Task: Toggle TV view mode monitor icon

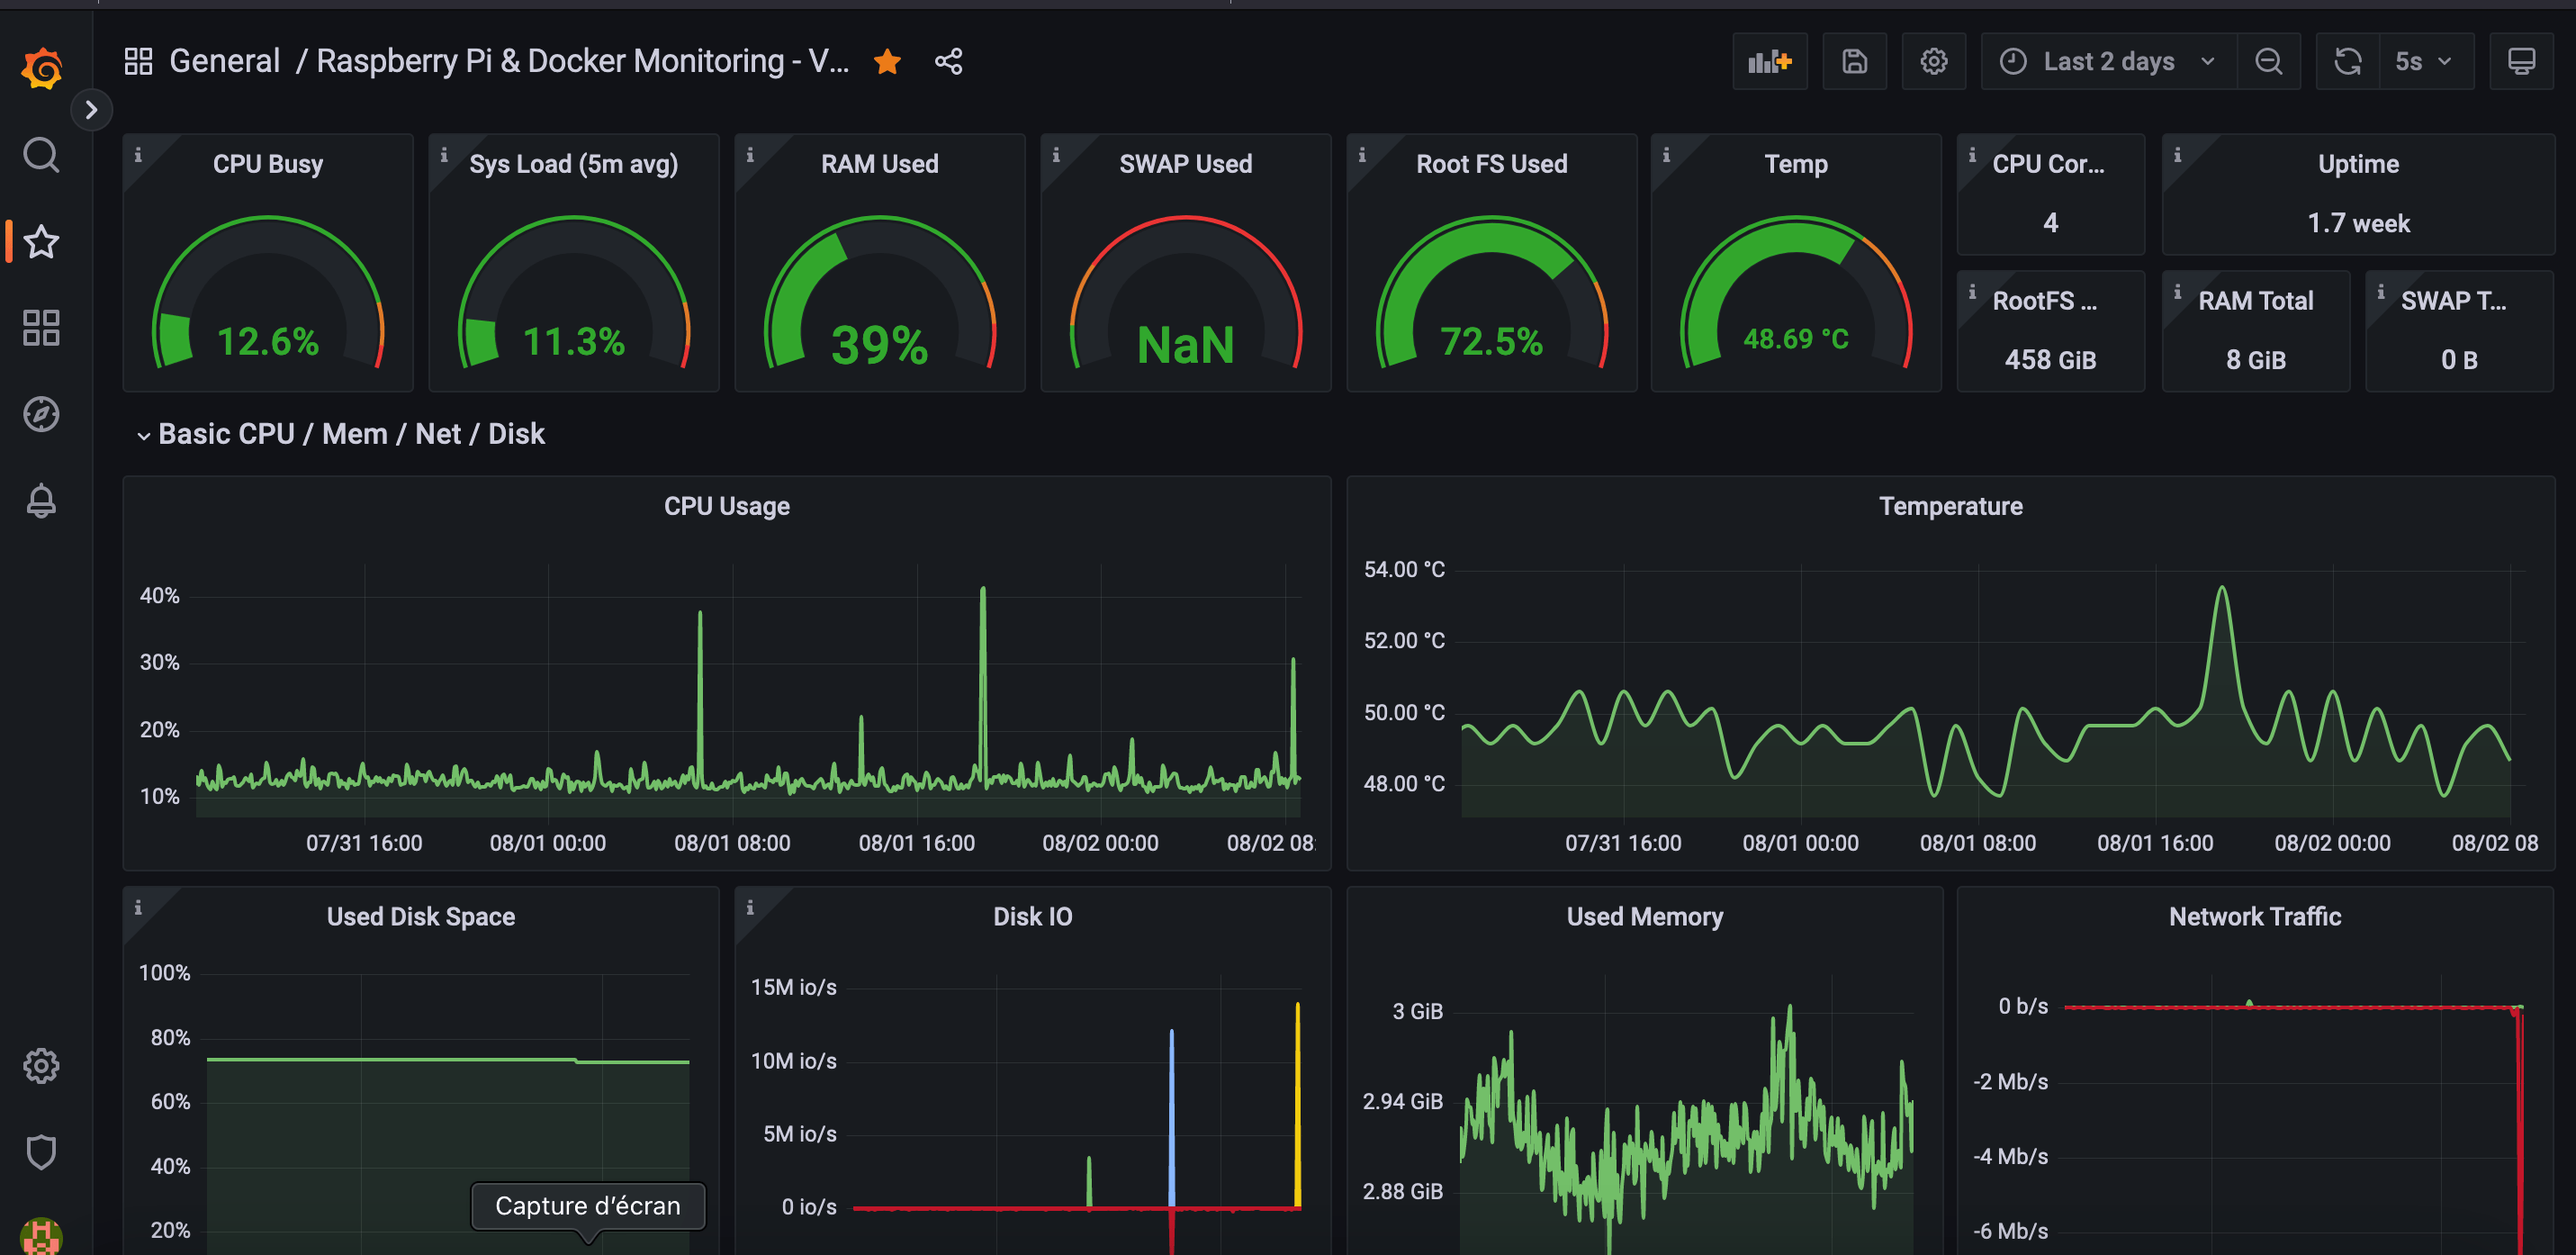Action: (2521, 62)
